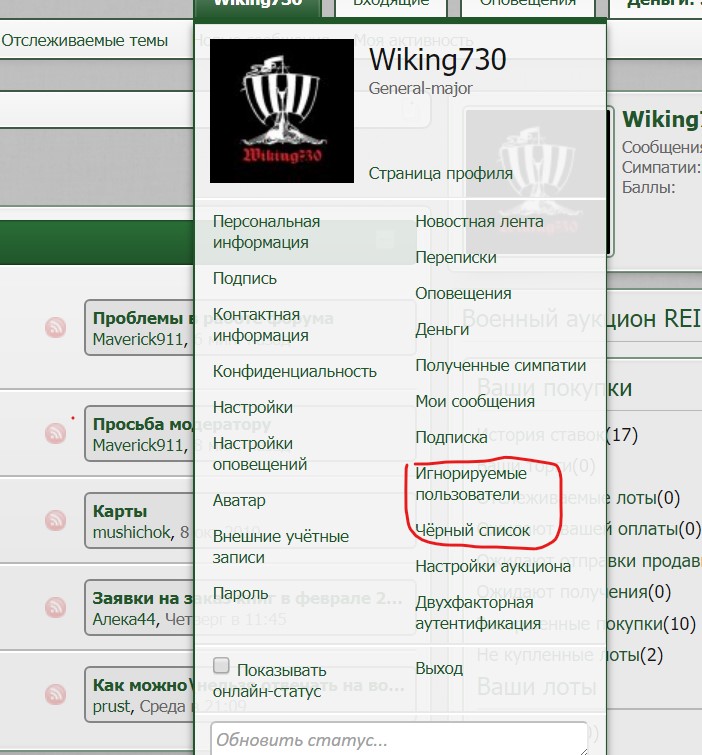The image size is (702, 755).
Task: Select Подпись menu item
Action: pos(245,278)
